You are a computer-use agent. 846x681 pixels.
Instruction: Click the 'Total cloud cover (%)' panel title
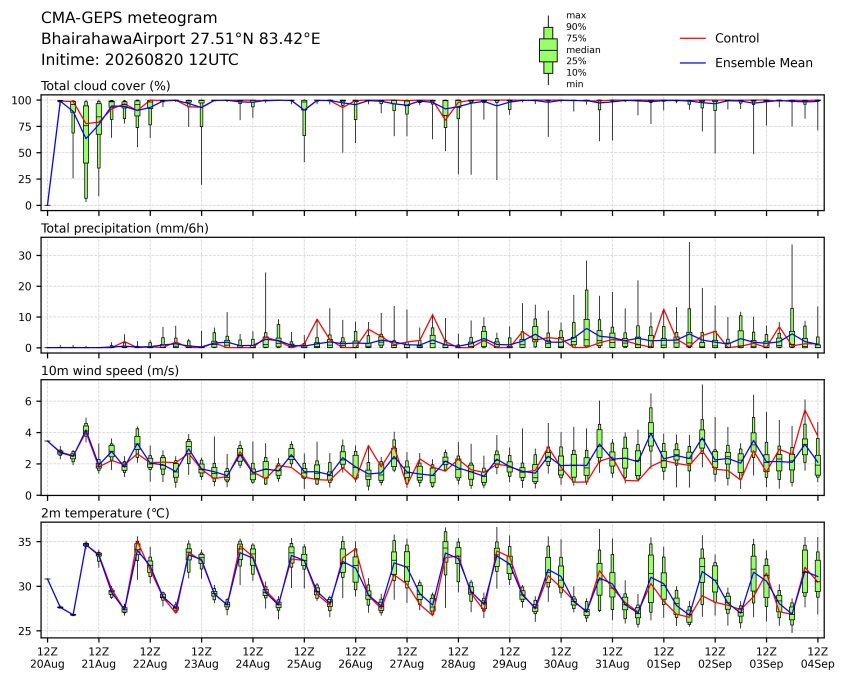106,86
